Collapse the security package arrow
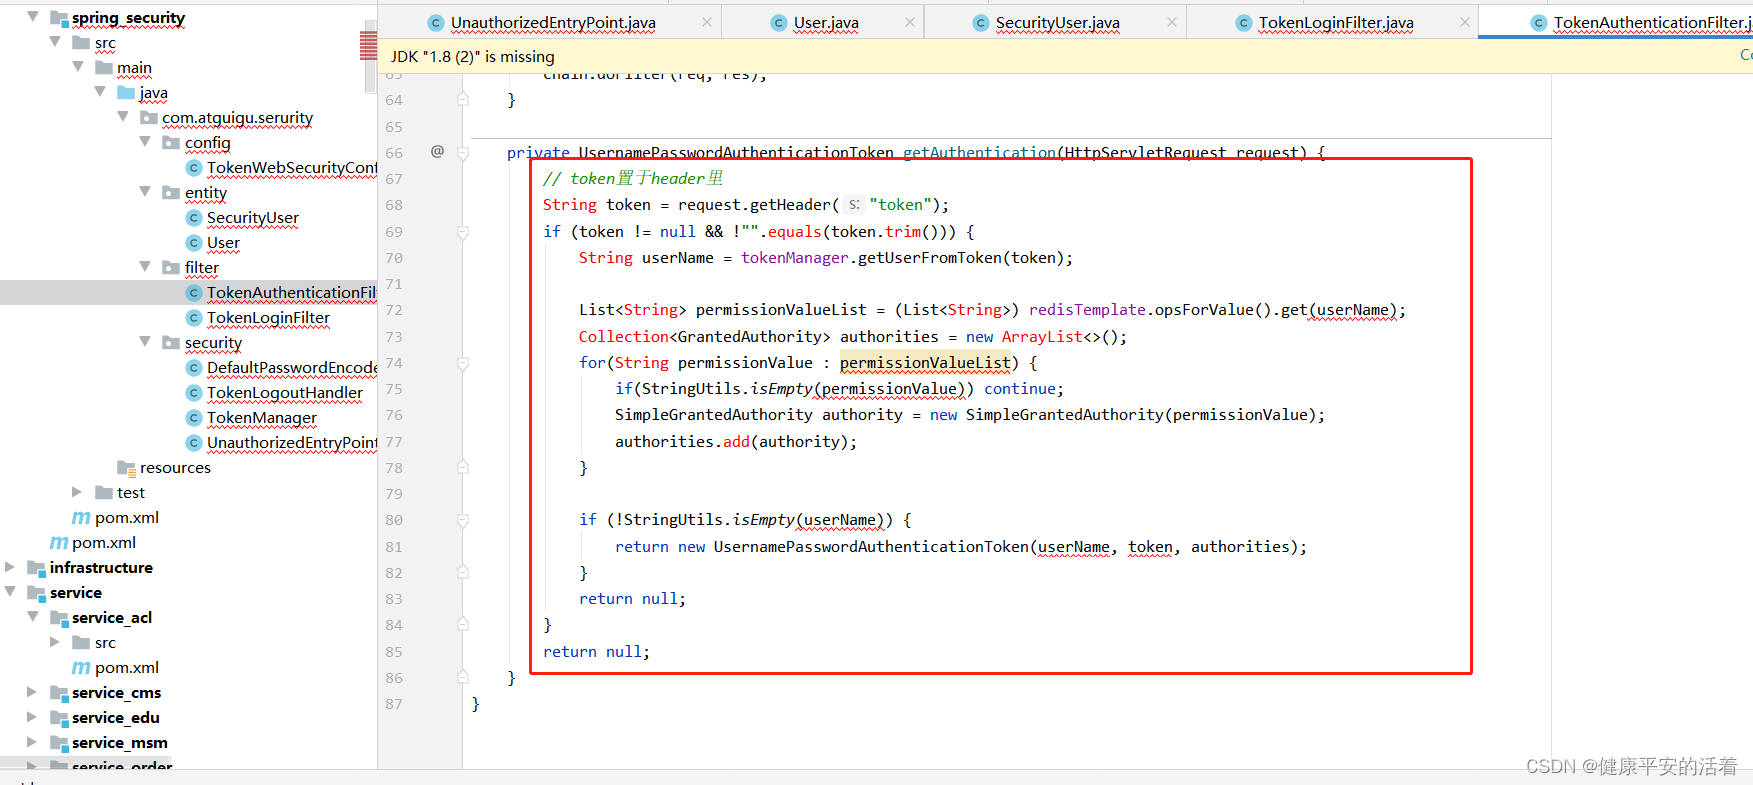The image size is (1753, 785). pyautogui.click(x=145, y=341)
